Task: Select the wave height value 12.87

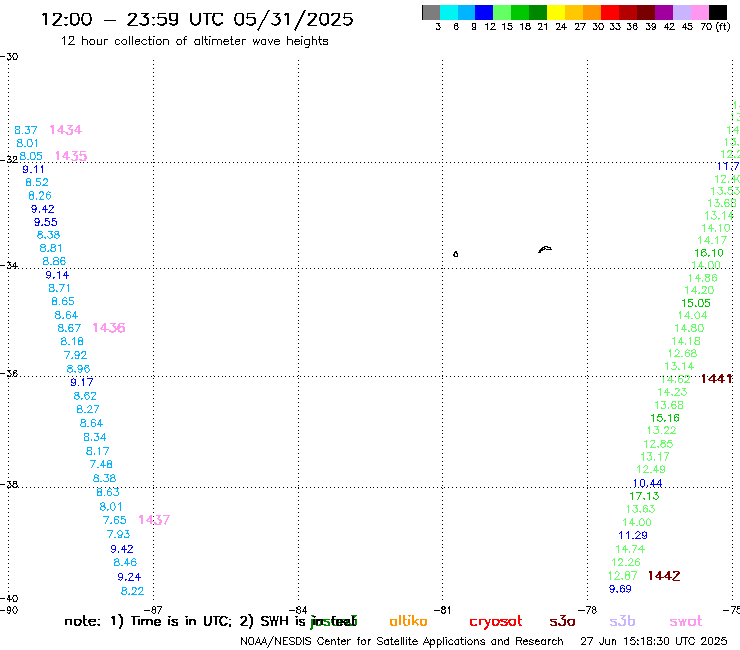Action: pyautogui.click(x=622, y=576)
